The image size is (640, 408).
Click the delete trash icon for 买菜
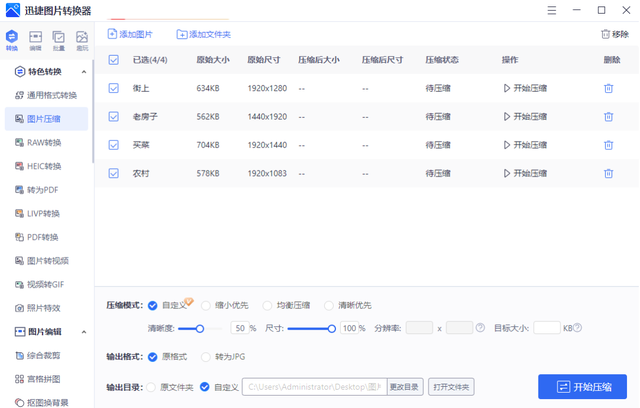(608, 145)
